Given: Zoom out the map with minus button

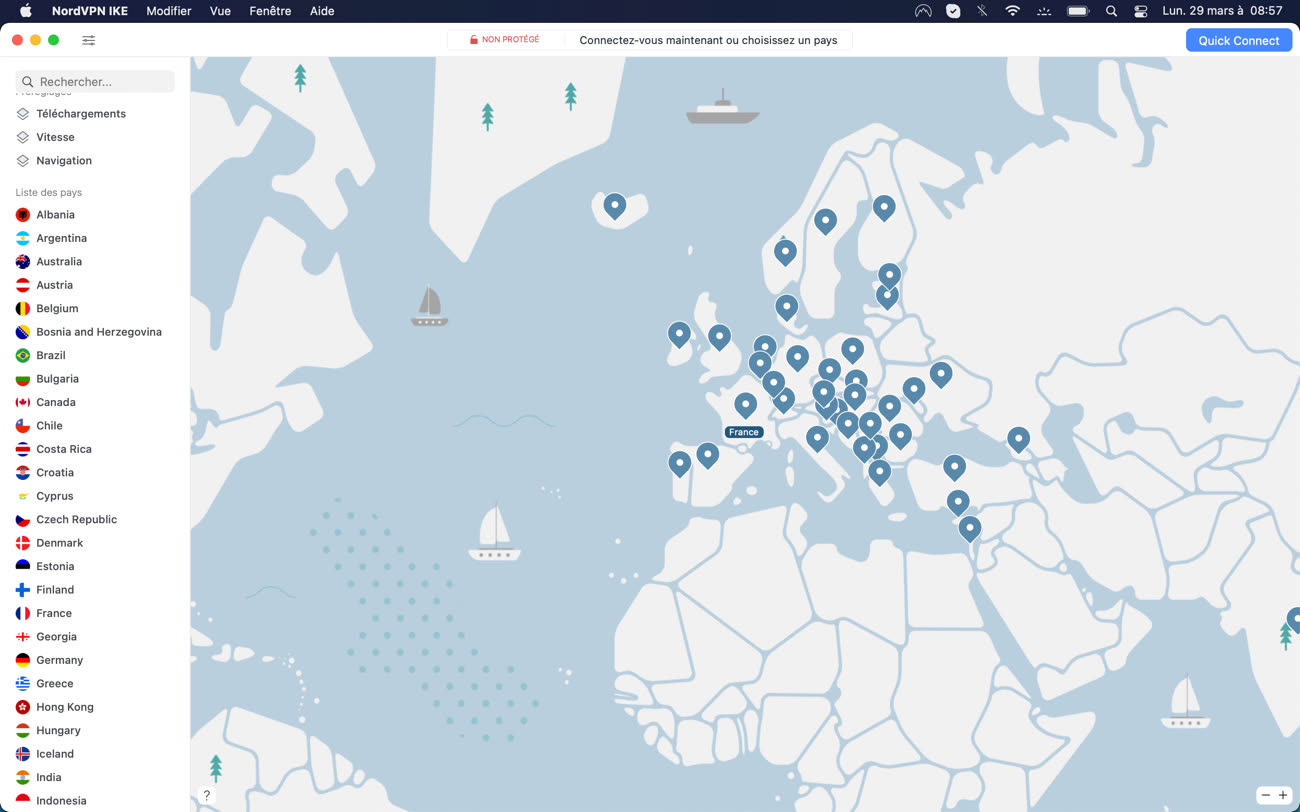Looking at the screenshot, I should 1265,795.
